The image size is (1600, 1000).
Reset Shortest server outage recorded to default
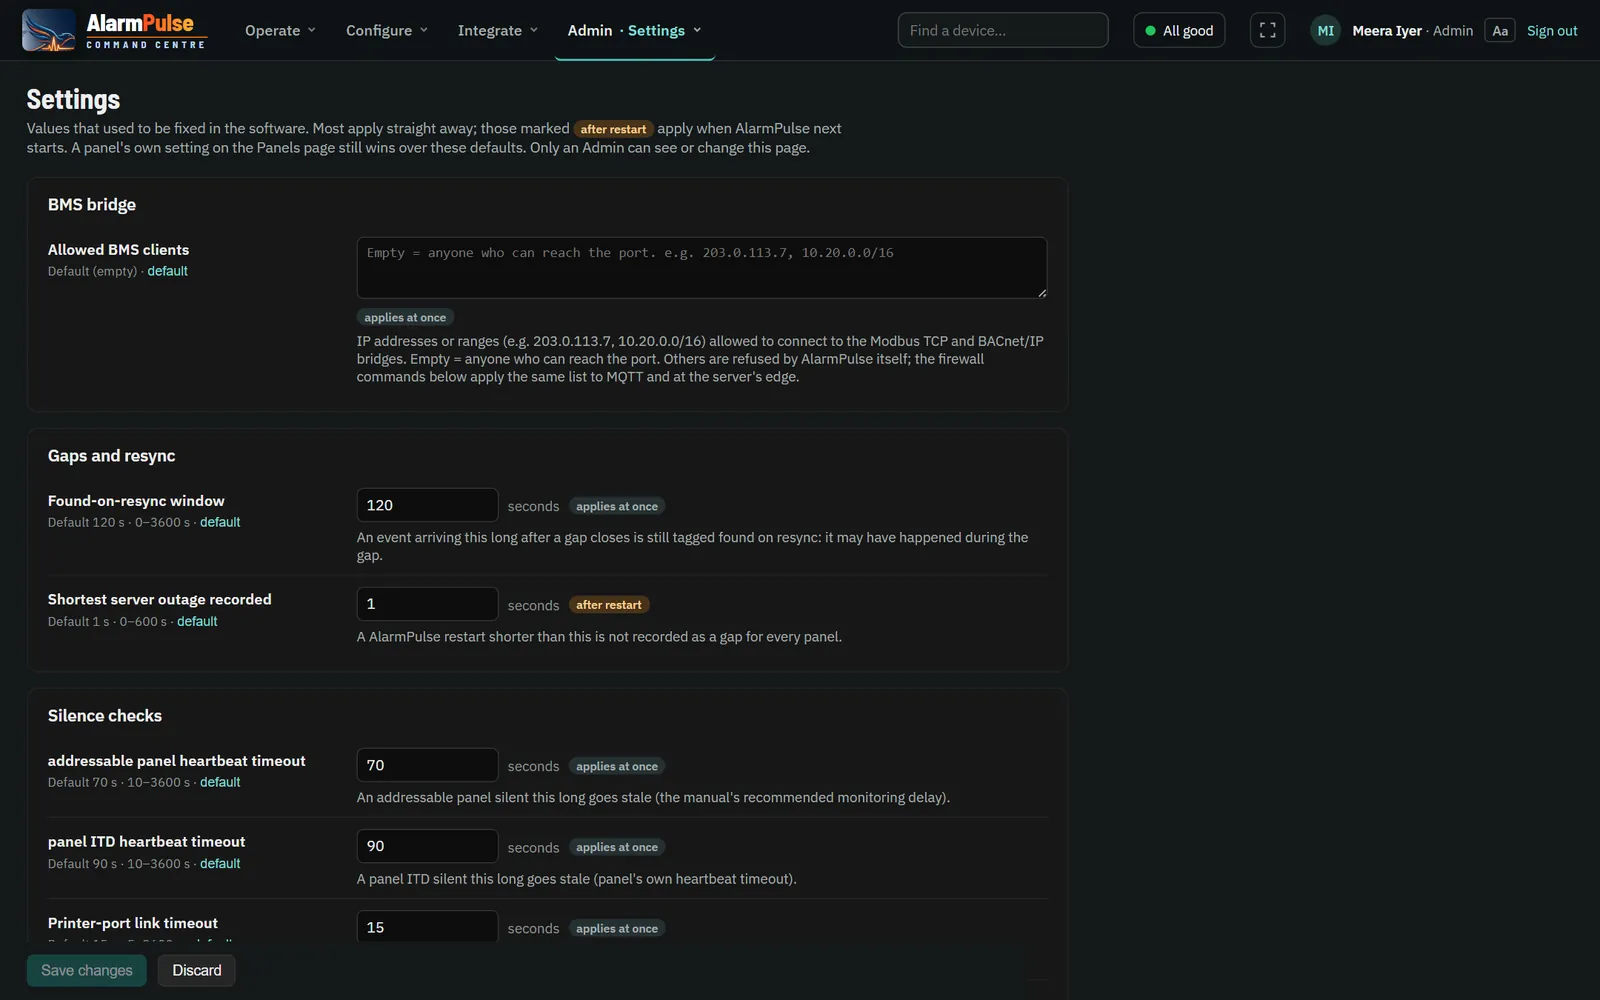point(197,621)
